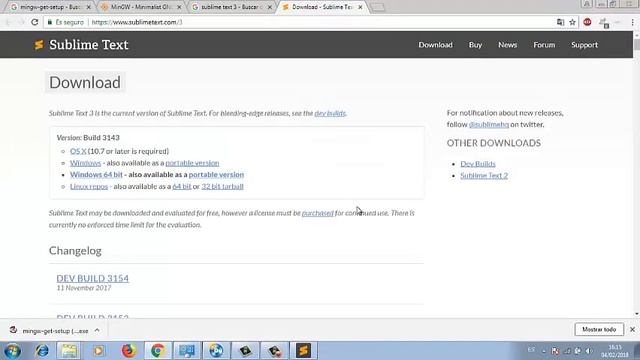Viewport: 640px width, 360px height.
Task: Download the Windows 64 bit installer
Action: 96,175
